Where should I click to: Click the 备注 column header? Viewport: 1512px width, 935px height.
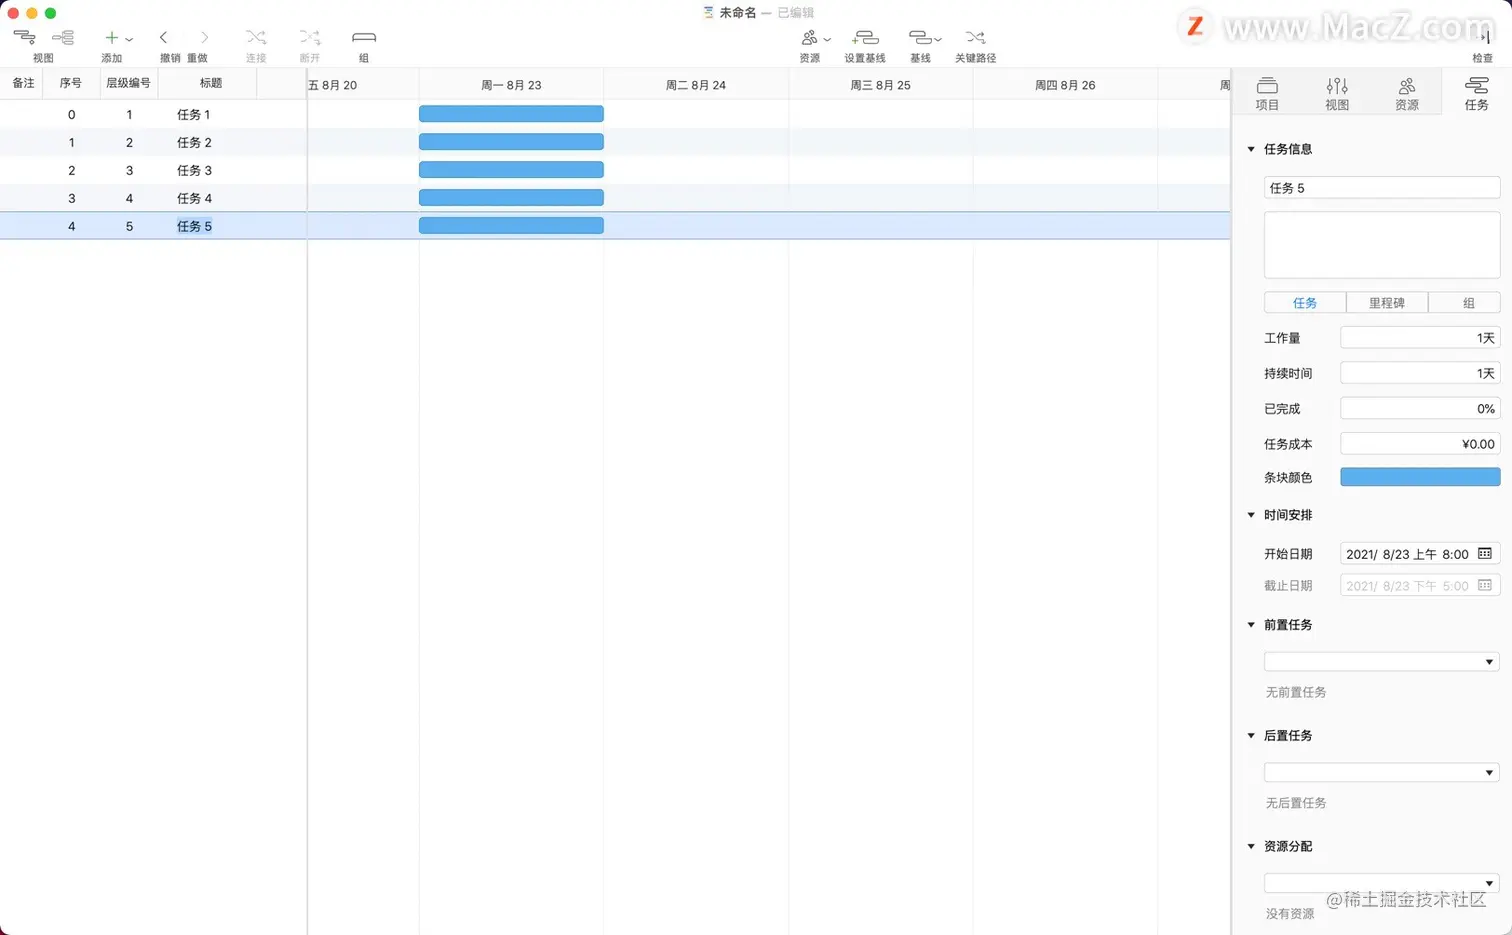click(x=22, y=83)
